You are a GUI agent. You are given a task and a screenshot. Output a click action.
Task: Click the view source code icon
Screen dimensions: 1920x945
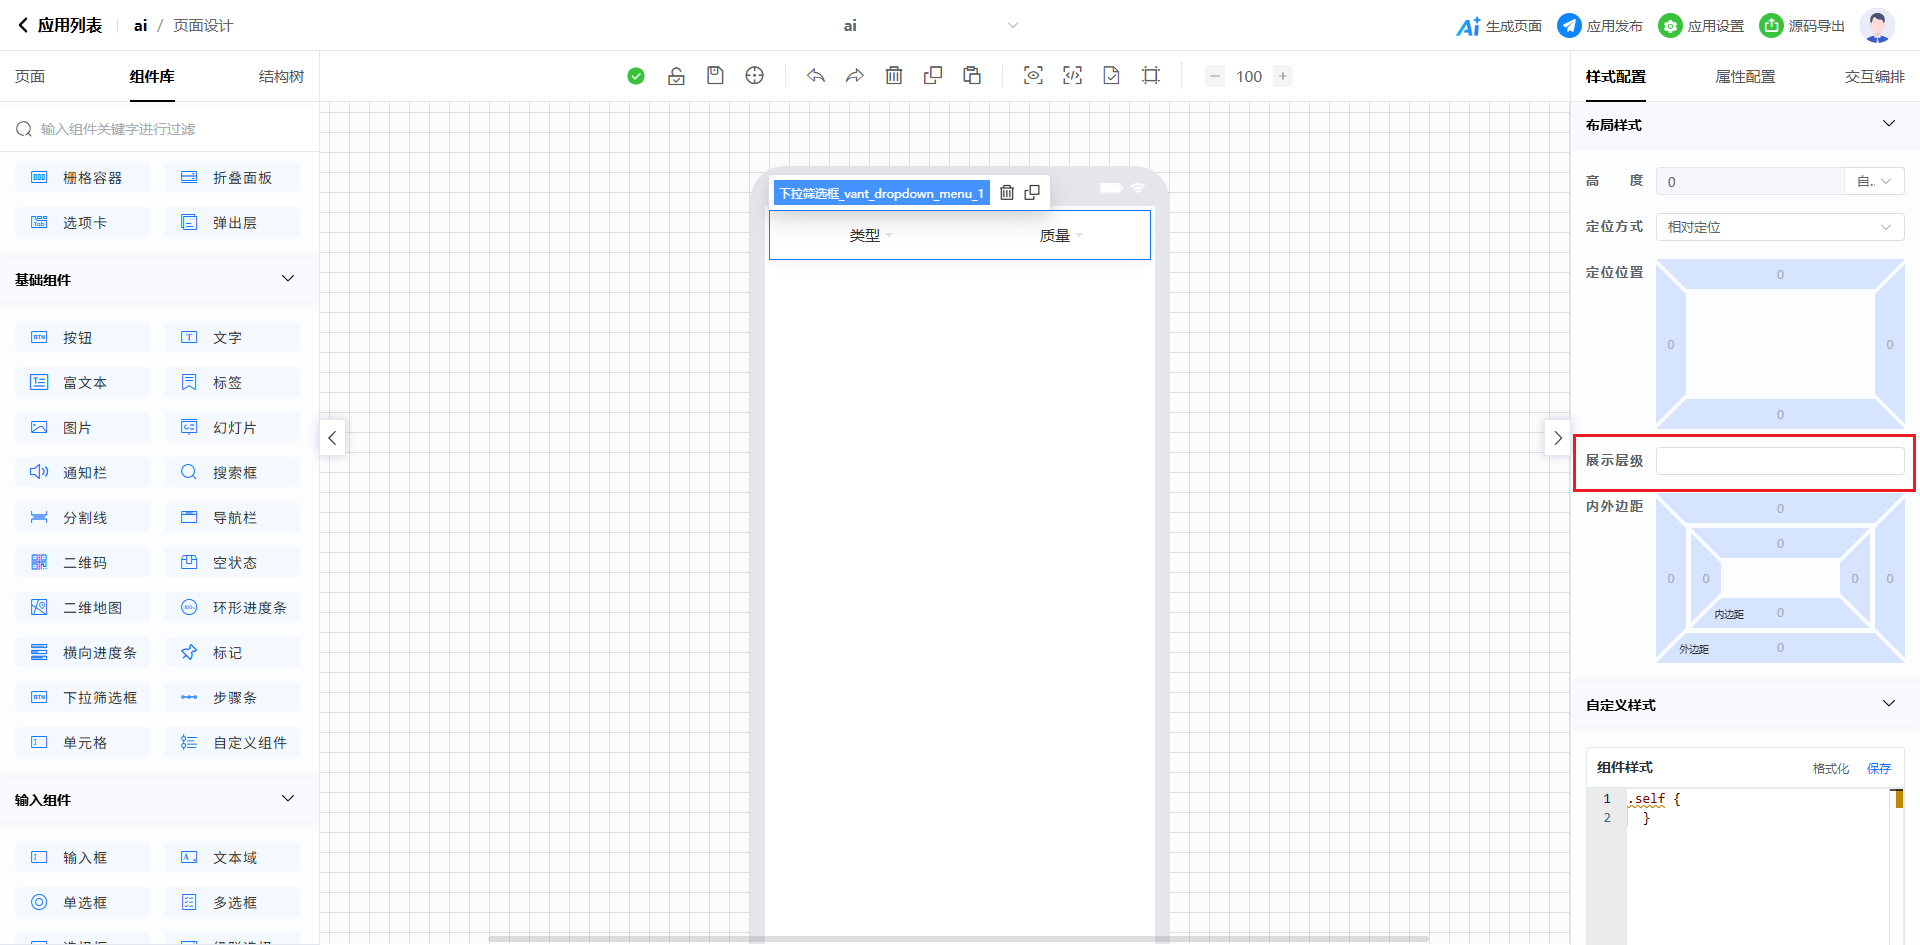pyautogui.click(x=1072, y=76)
